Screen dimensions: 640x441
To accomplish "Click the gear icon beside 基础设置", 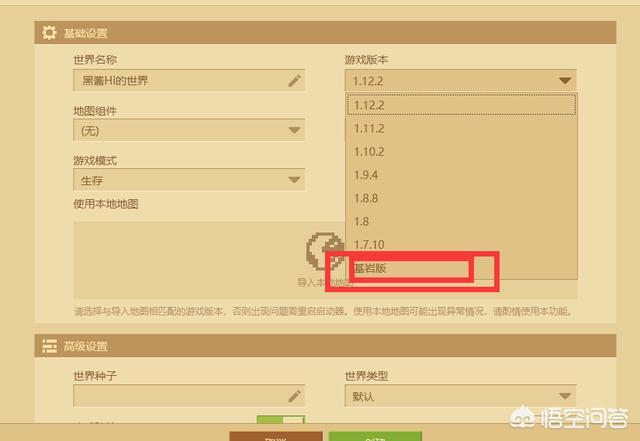I will click(49, 33).
